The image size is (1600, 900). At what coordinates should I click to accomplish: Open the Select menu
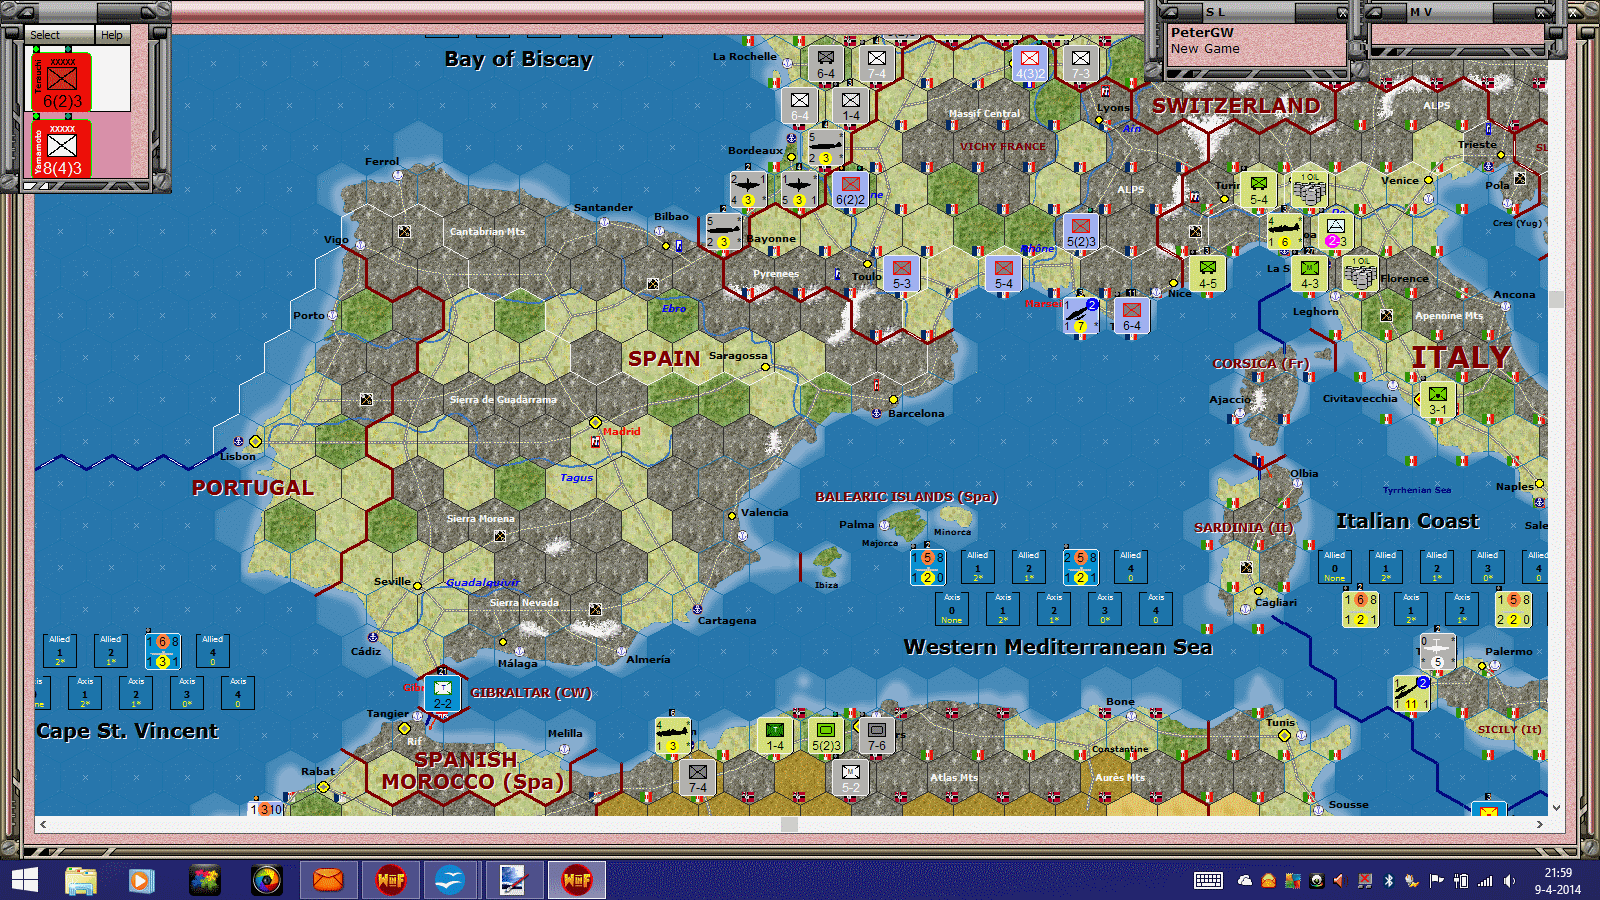59,35
